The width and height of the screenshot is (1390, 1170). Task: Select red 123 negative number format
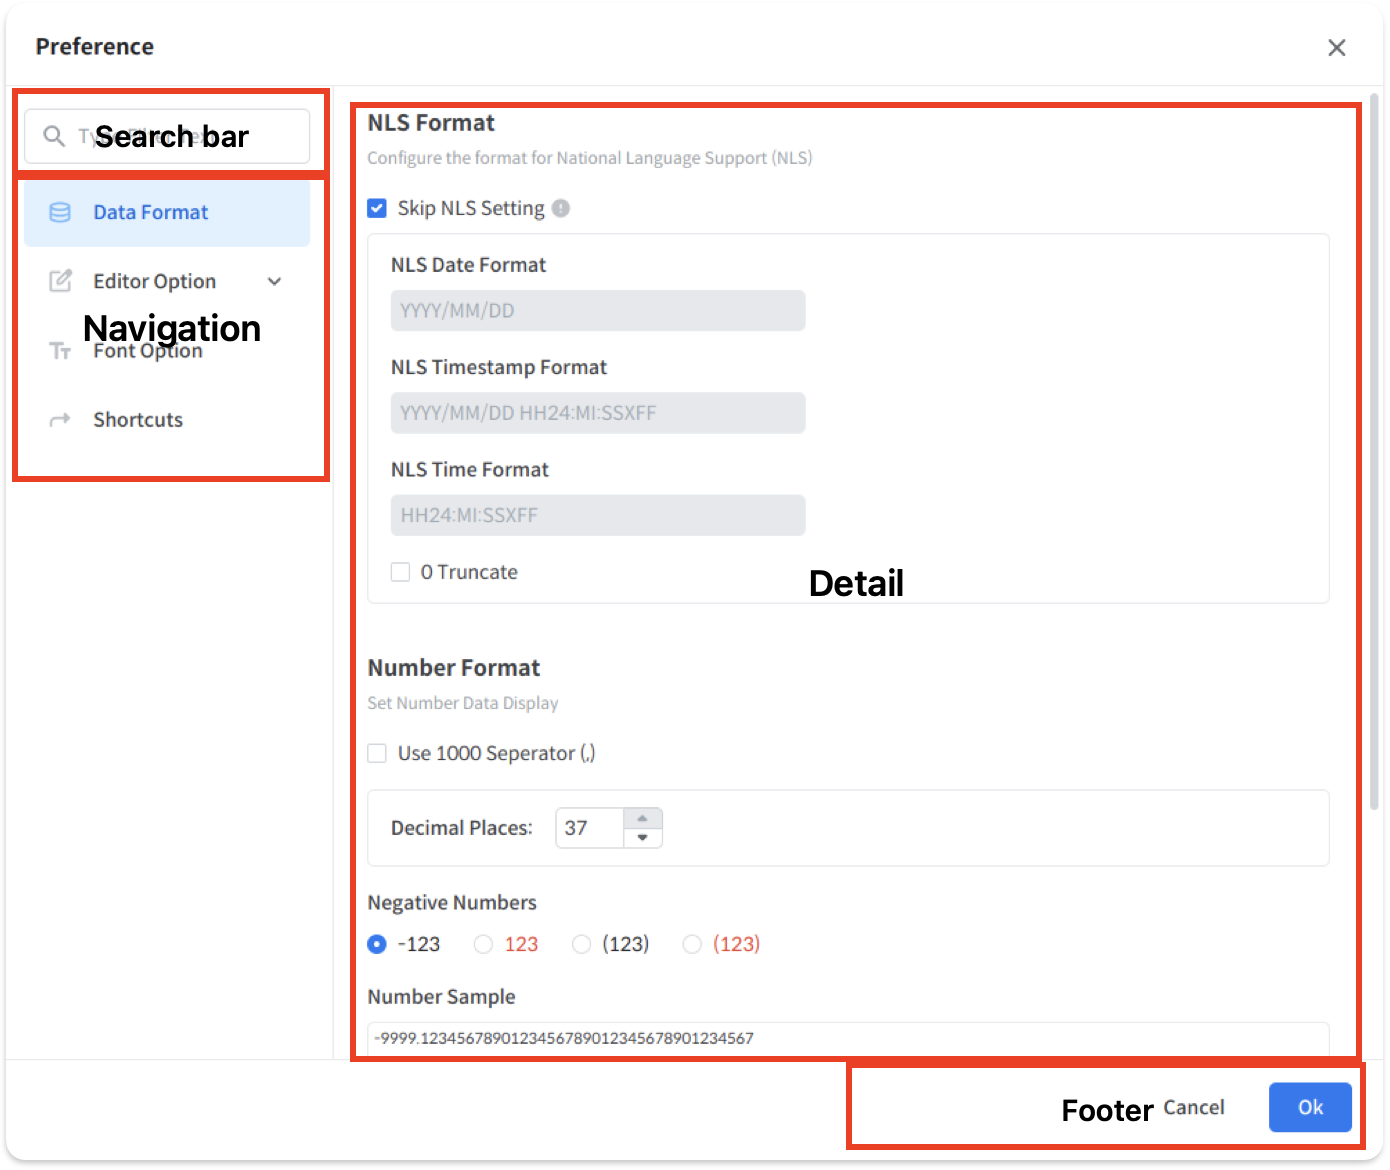pyautogui.click(x=483, y=944)
